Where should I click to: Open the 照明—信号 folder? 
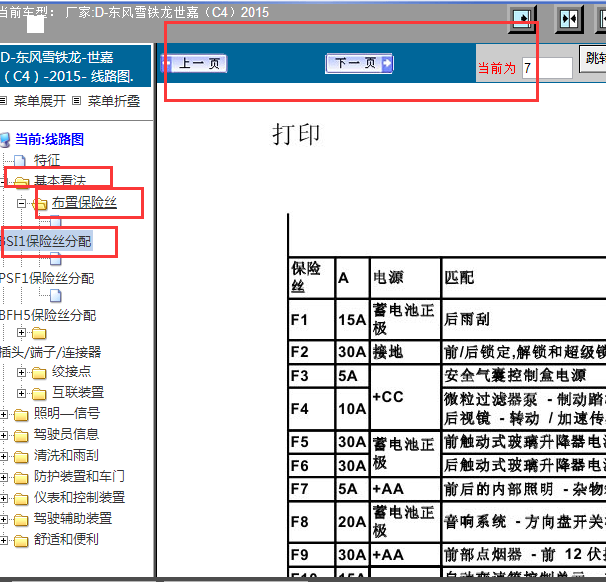(x=66, y=413)
